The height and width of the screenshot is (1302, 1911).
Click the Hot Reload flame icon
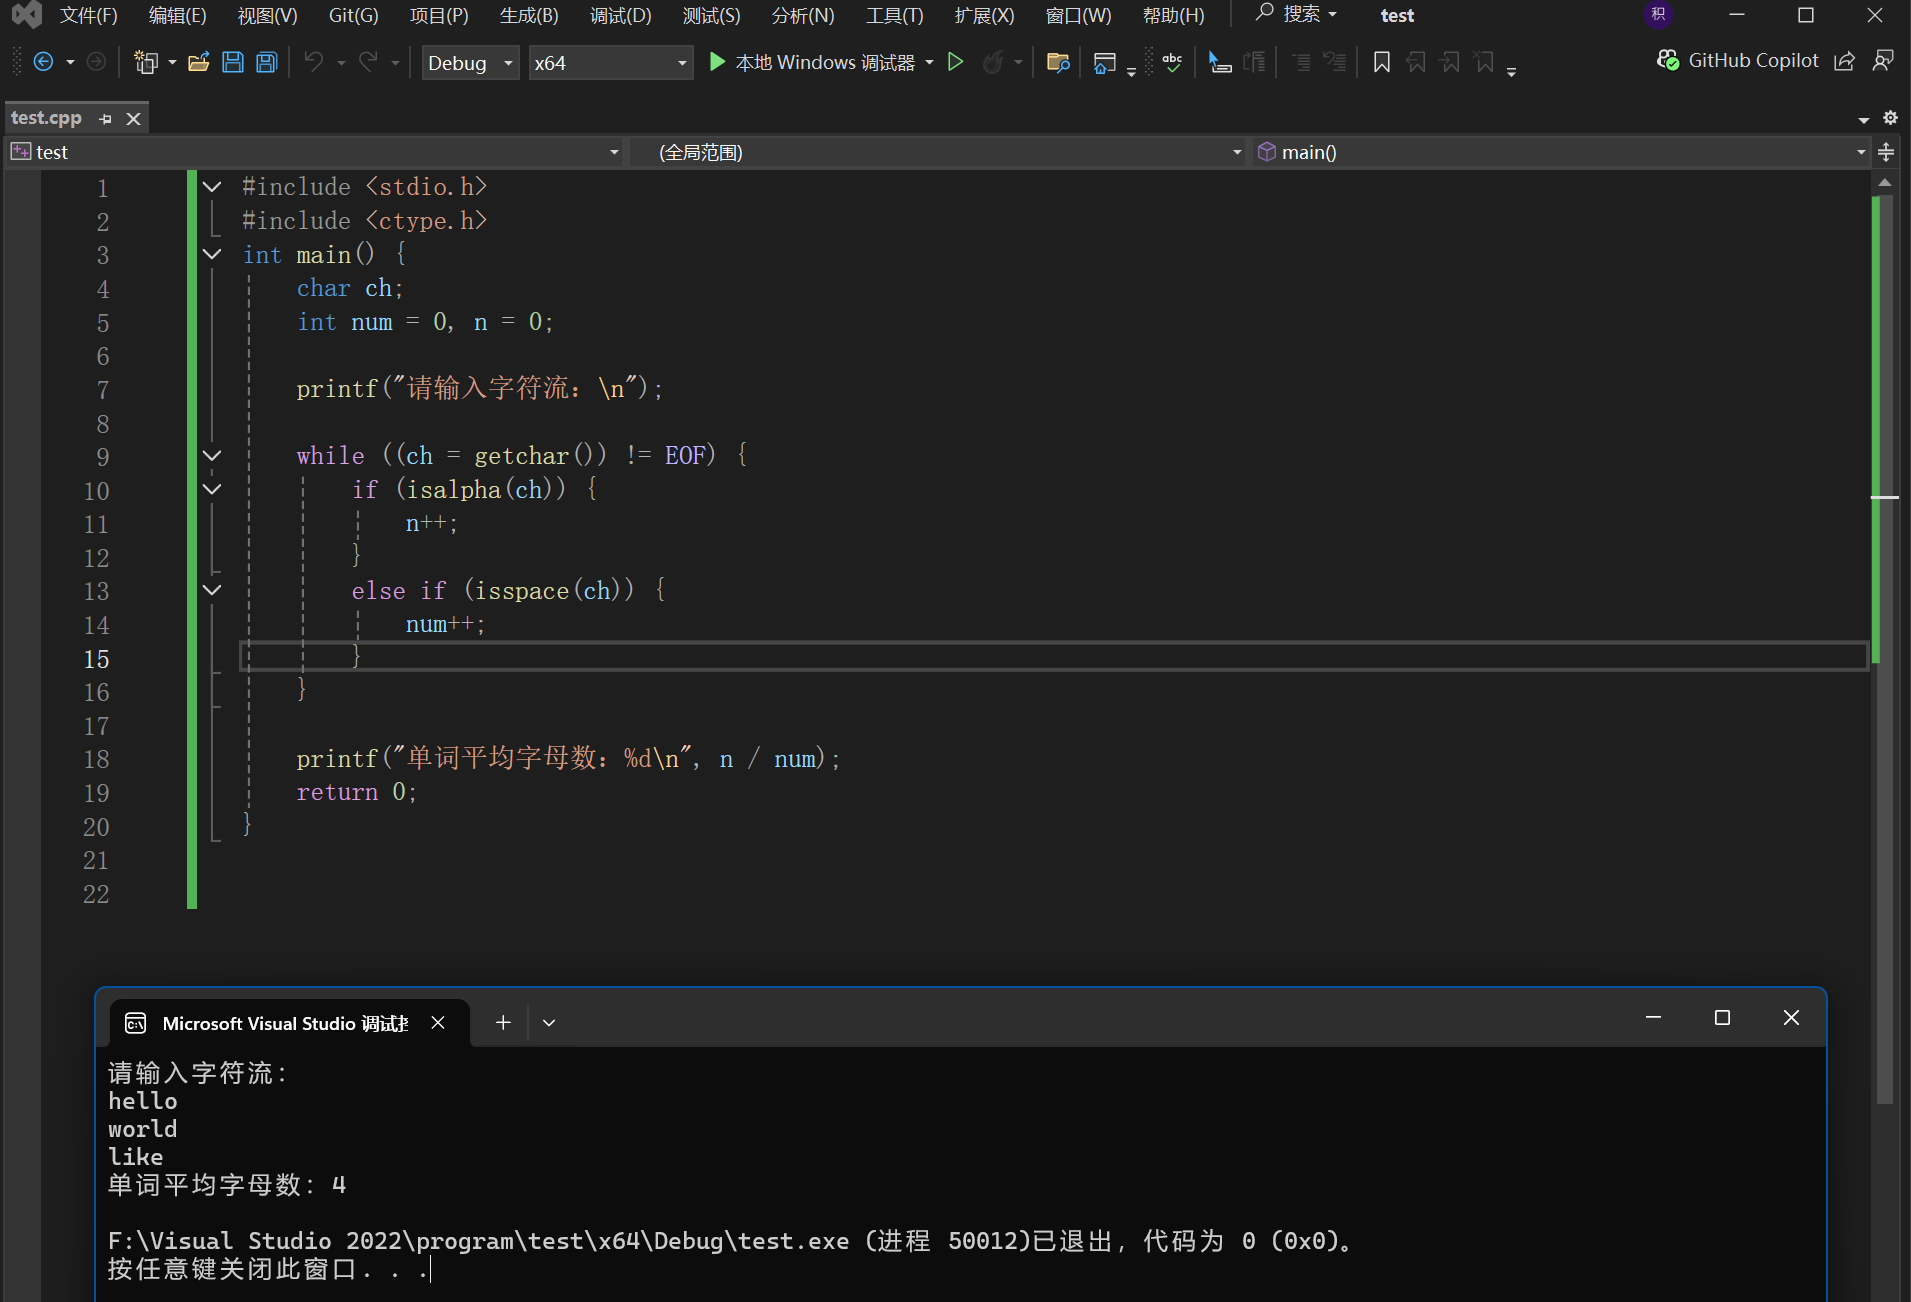tap(992, 62)
